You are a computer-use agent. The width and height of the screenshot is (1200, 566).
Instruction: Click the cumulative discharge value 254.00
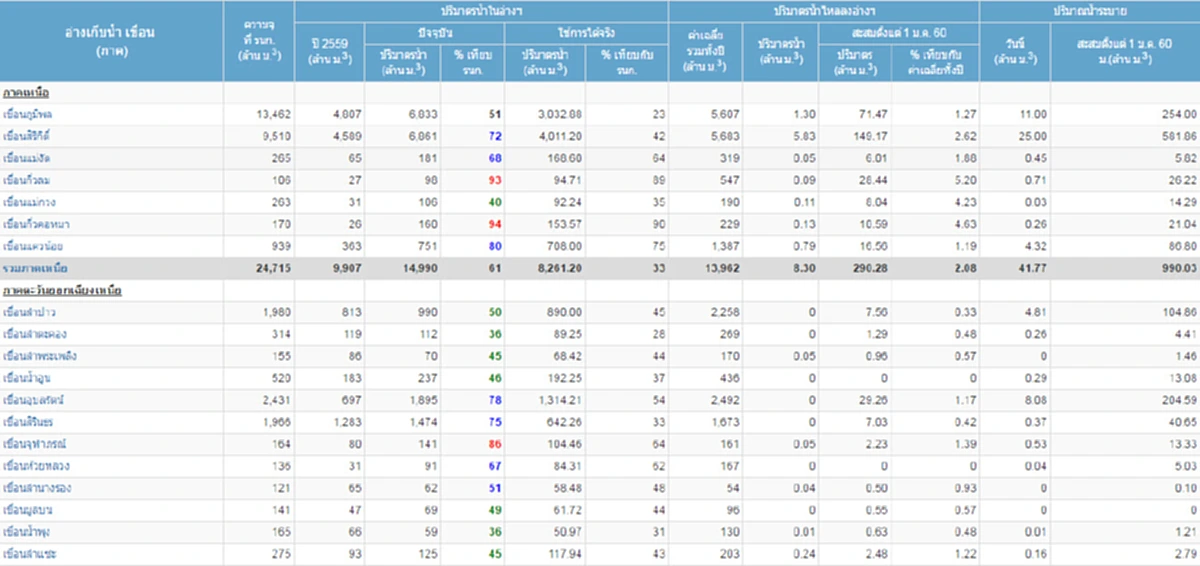coord(1178,114)
